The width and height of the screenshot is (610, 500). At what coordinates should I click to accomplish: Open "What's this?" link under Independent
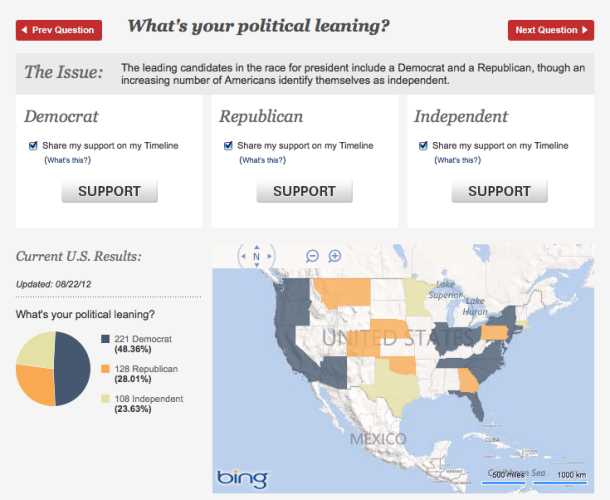[458, 160]
